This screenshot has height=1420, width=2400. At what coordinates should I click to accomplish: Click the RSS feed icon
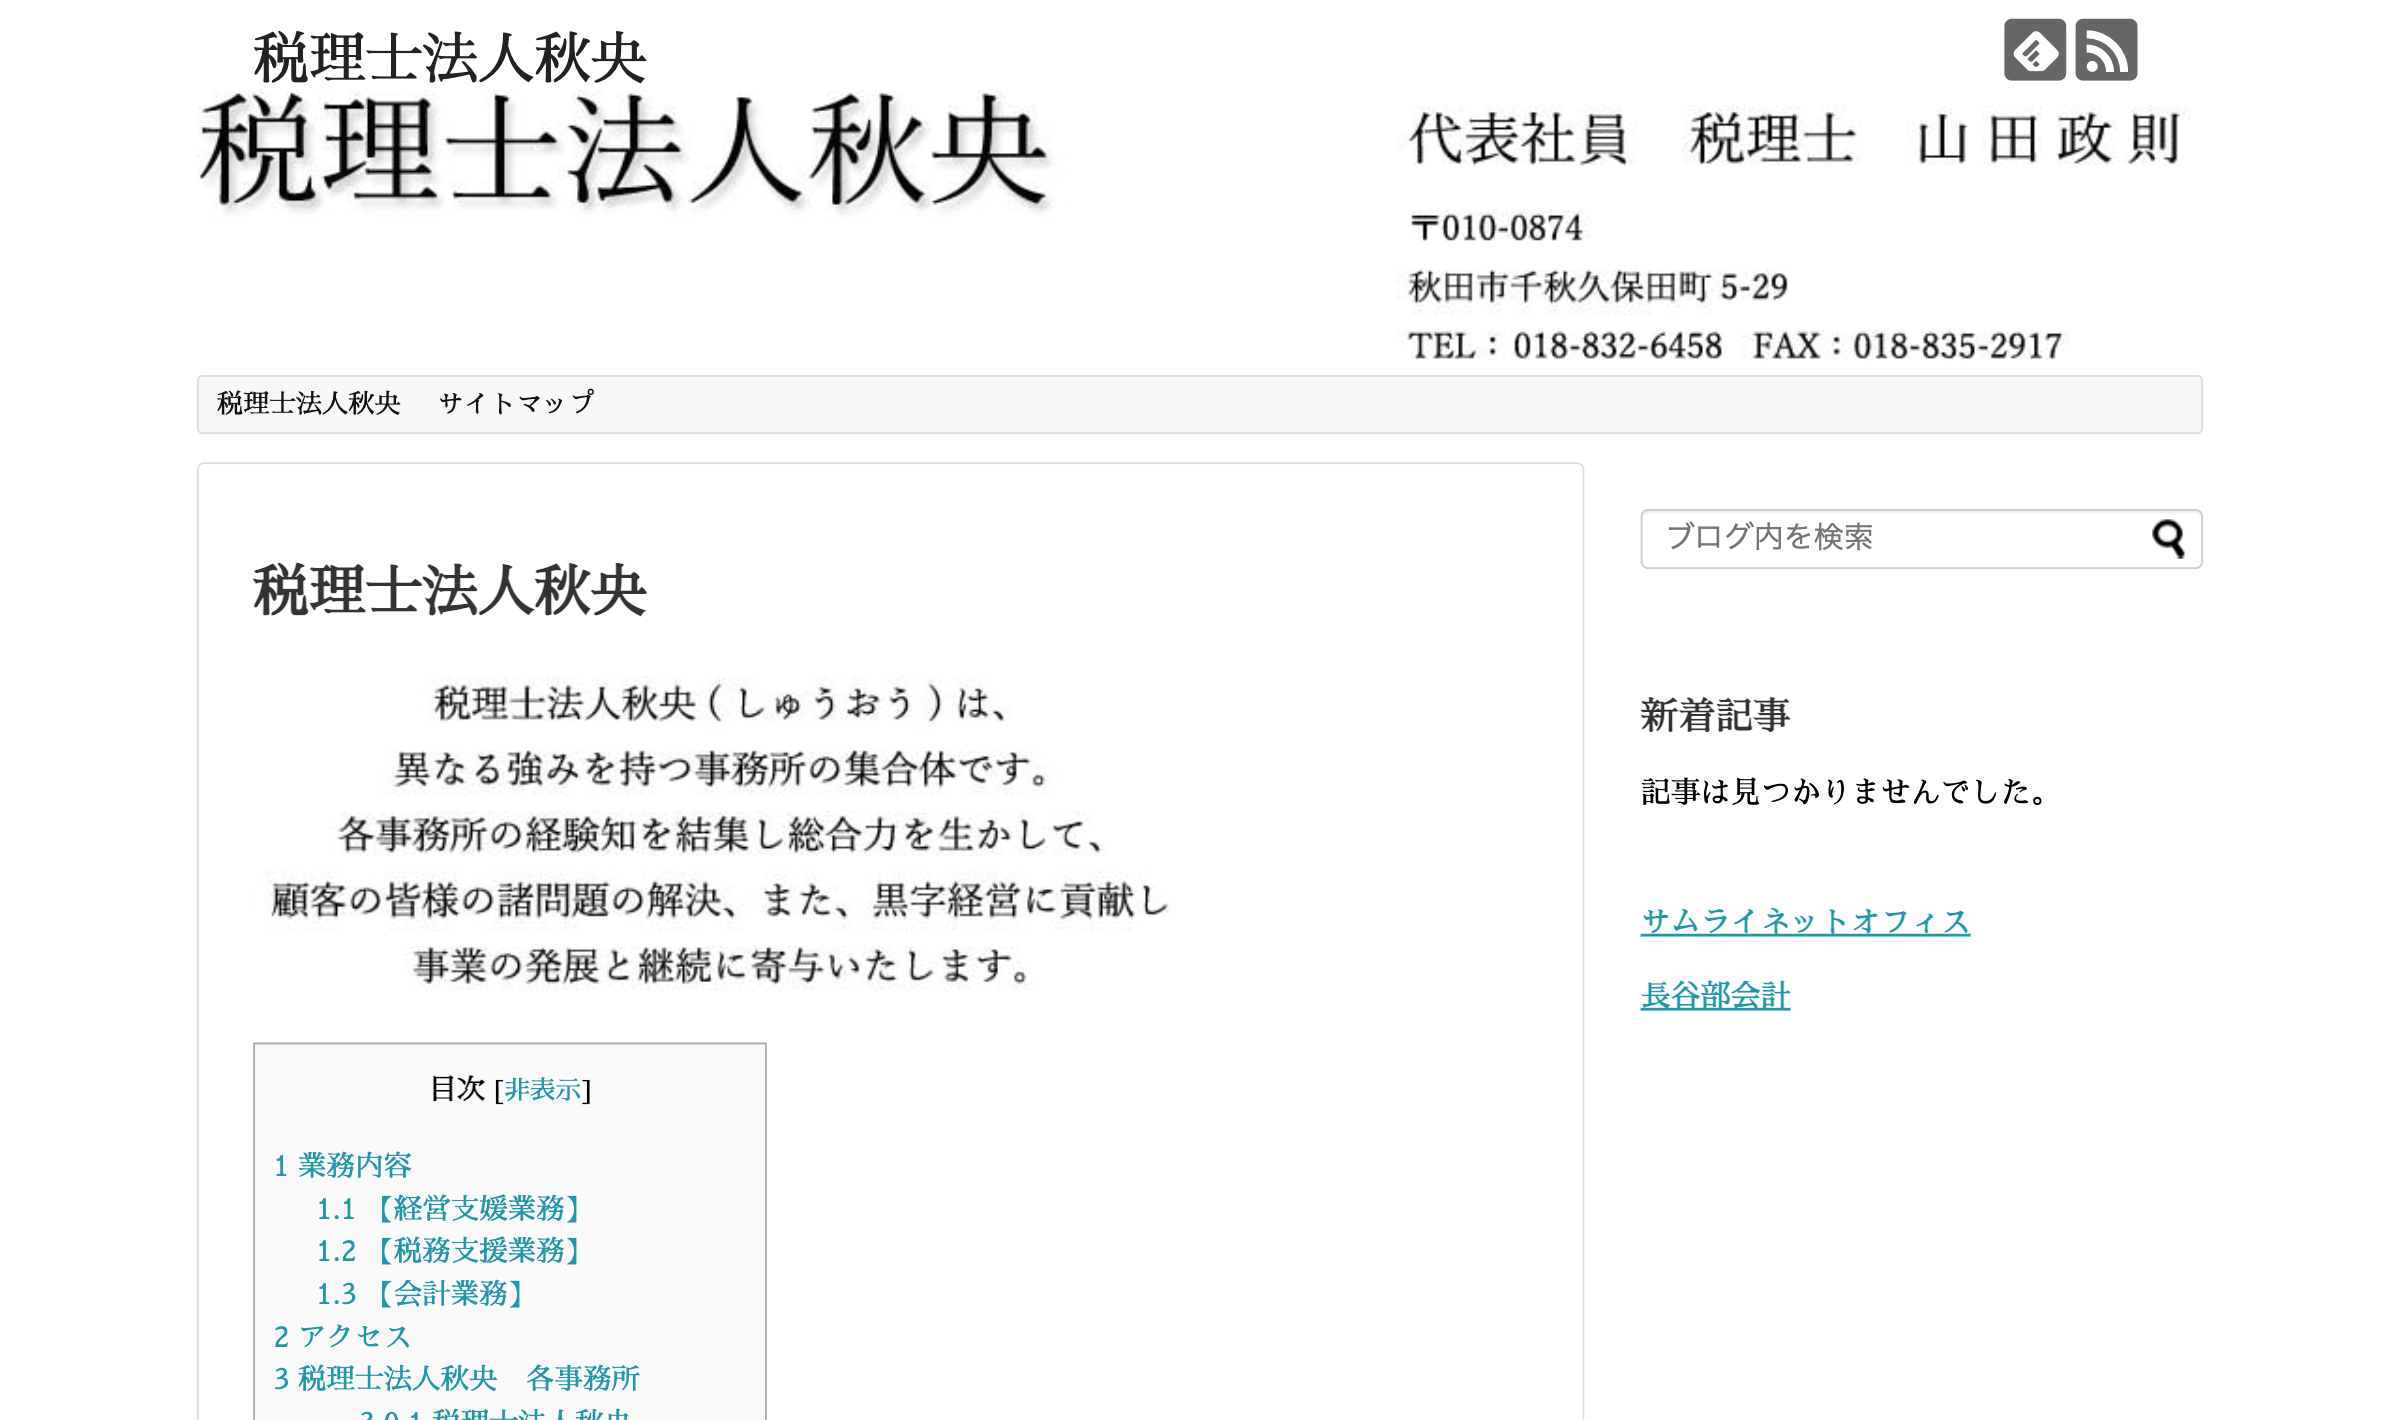tap(2106, 50)
